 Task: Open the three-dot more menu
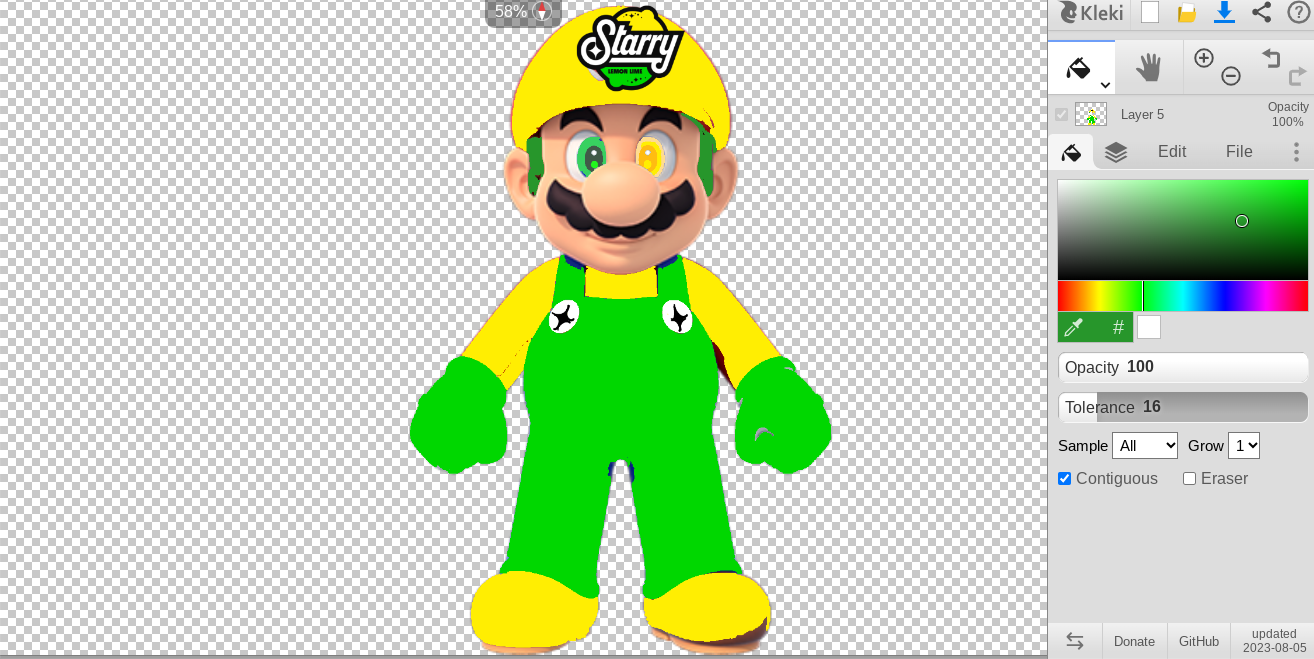click(x=1296, y=152)
